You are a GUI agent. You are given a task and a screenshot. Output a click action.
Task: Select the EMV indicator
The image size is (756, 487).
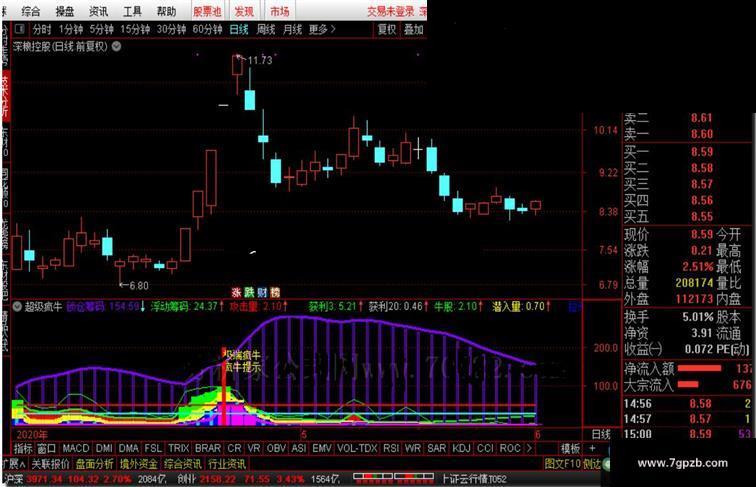(x=322, y=448)
